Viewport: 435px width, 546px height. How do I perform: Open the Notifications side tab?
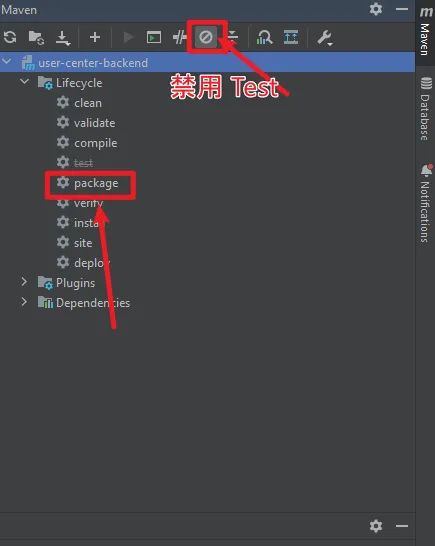click(425, 203)
